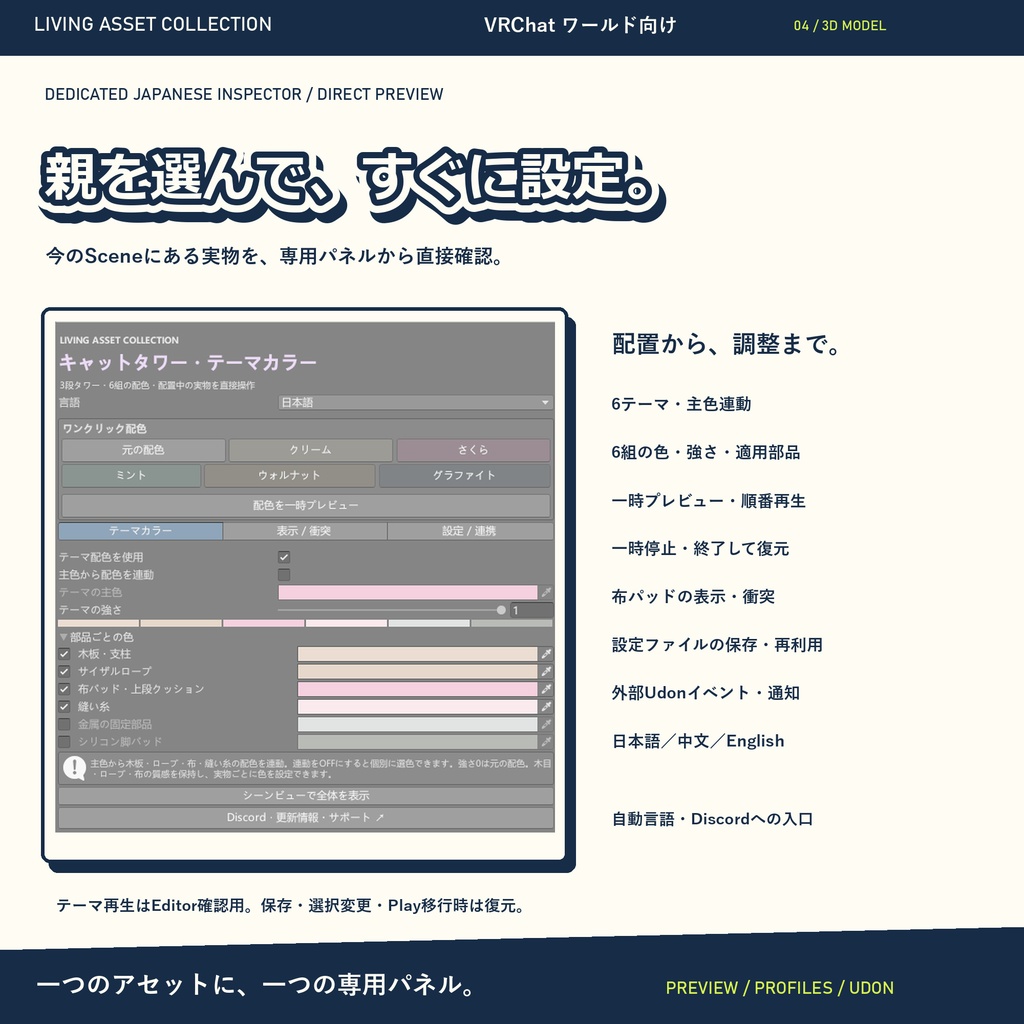Click ワンクリック配色 section label
The width and height of the screenshot is (1024, 1024).
coord(104,428)
